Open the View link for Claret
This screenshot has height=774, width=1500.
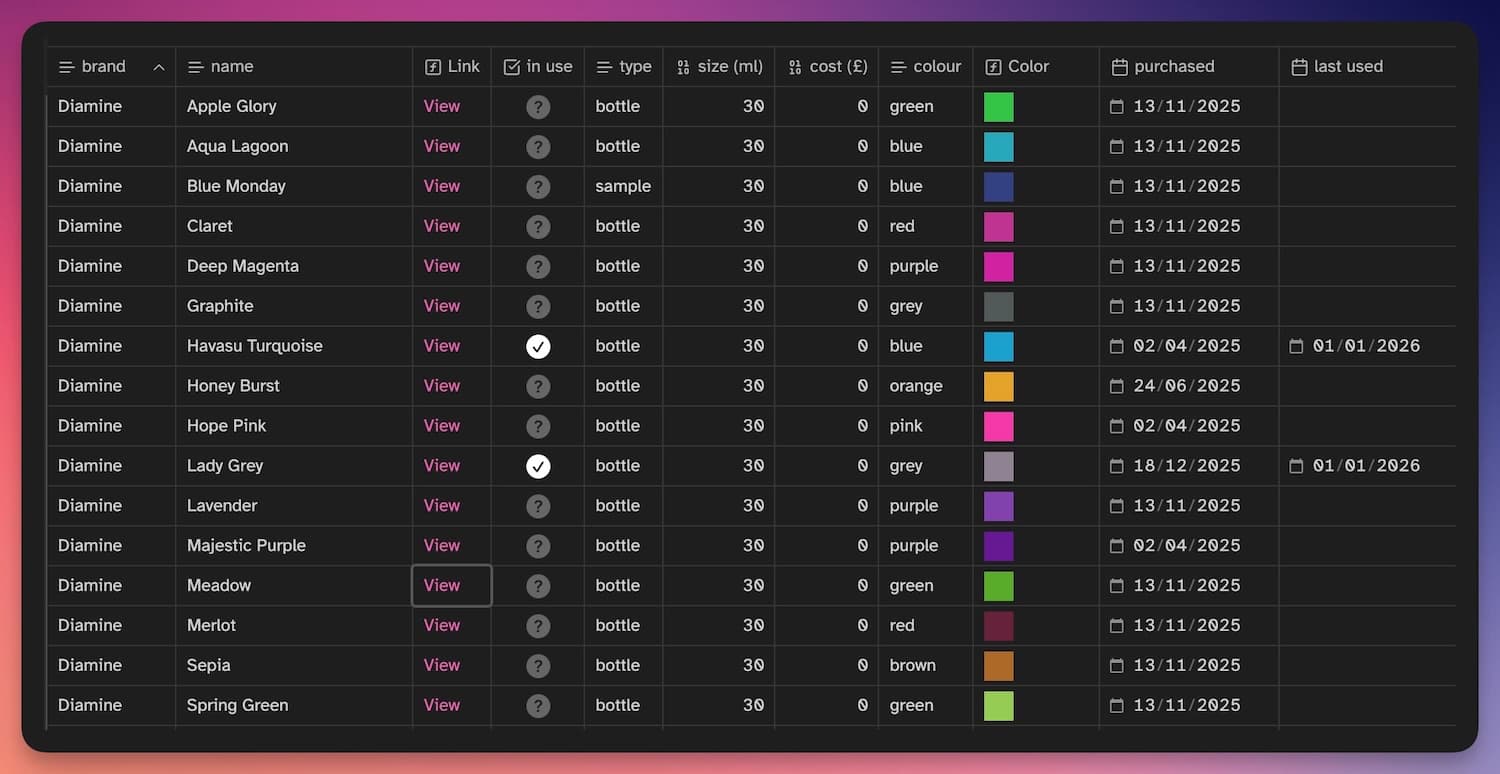(x=442, y=226)
